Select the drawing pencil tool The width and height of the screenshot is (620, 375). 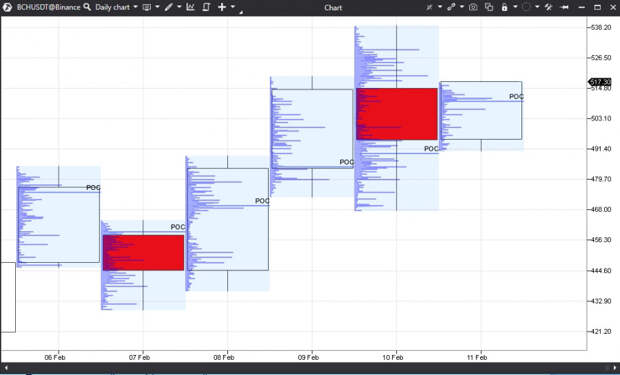[x=169, y=7]
